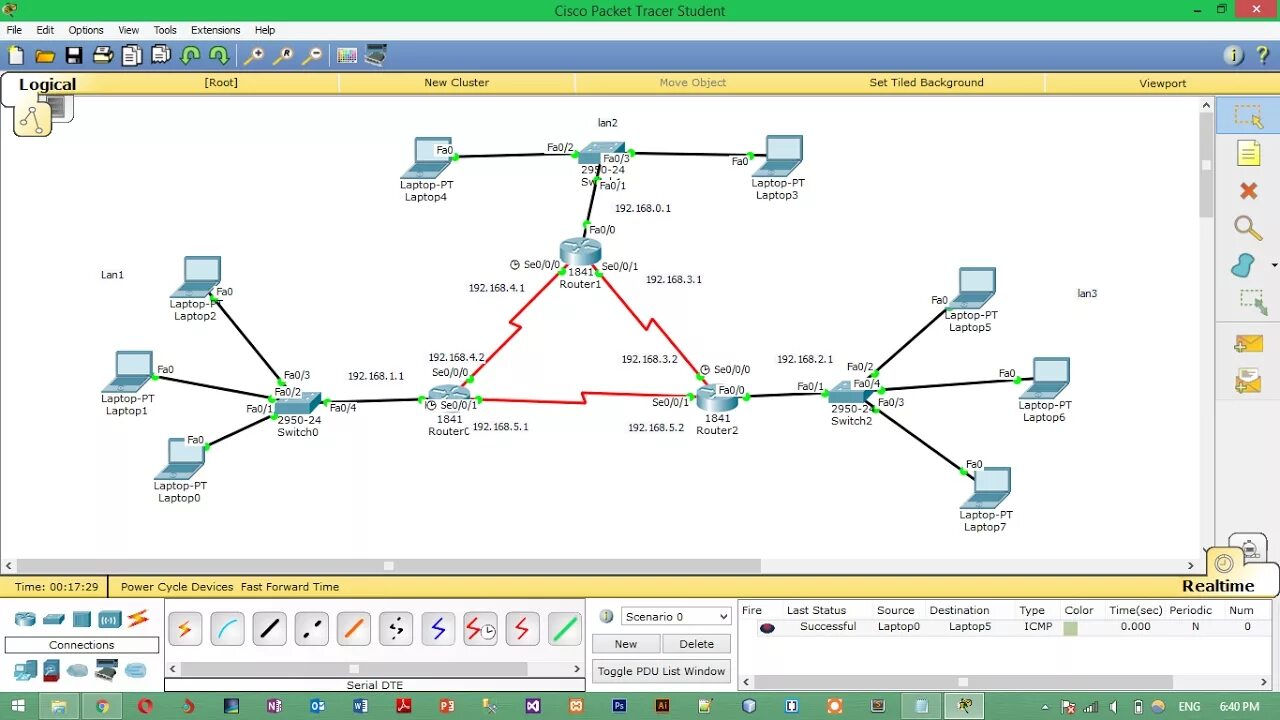Click the Logical workspace tab
Viewport: 1280px width, 720px height.
(47, 85)
